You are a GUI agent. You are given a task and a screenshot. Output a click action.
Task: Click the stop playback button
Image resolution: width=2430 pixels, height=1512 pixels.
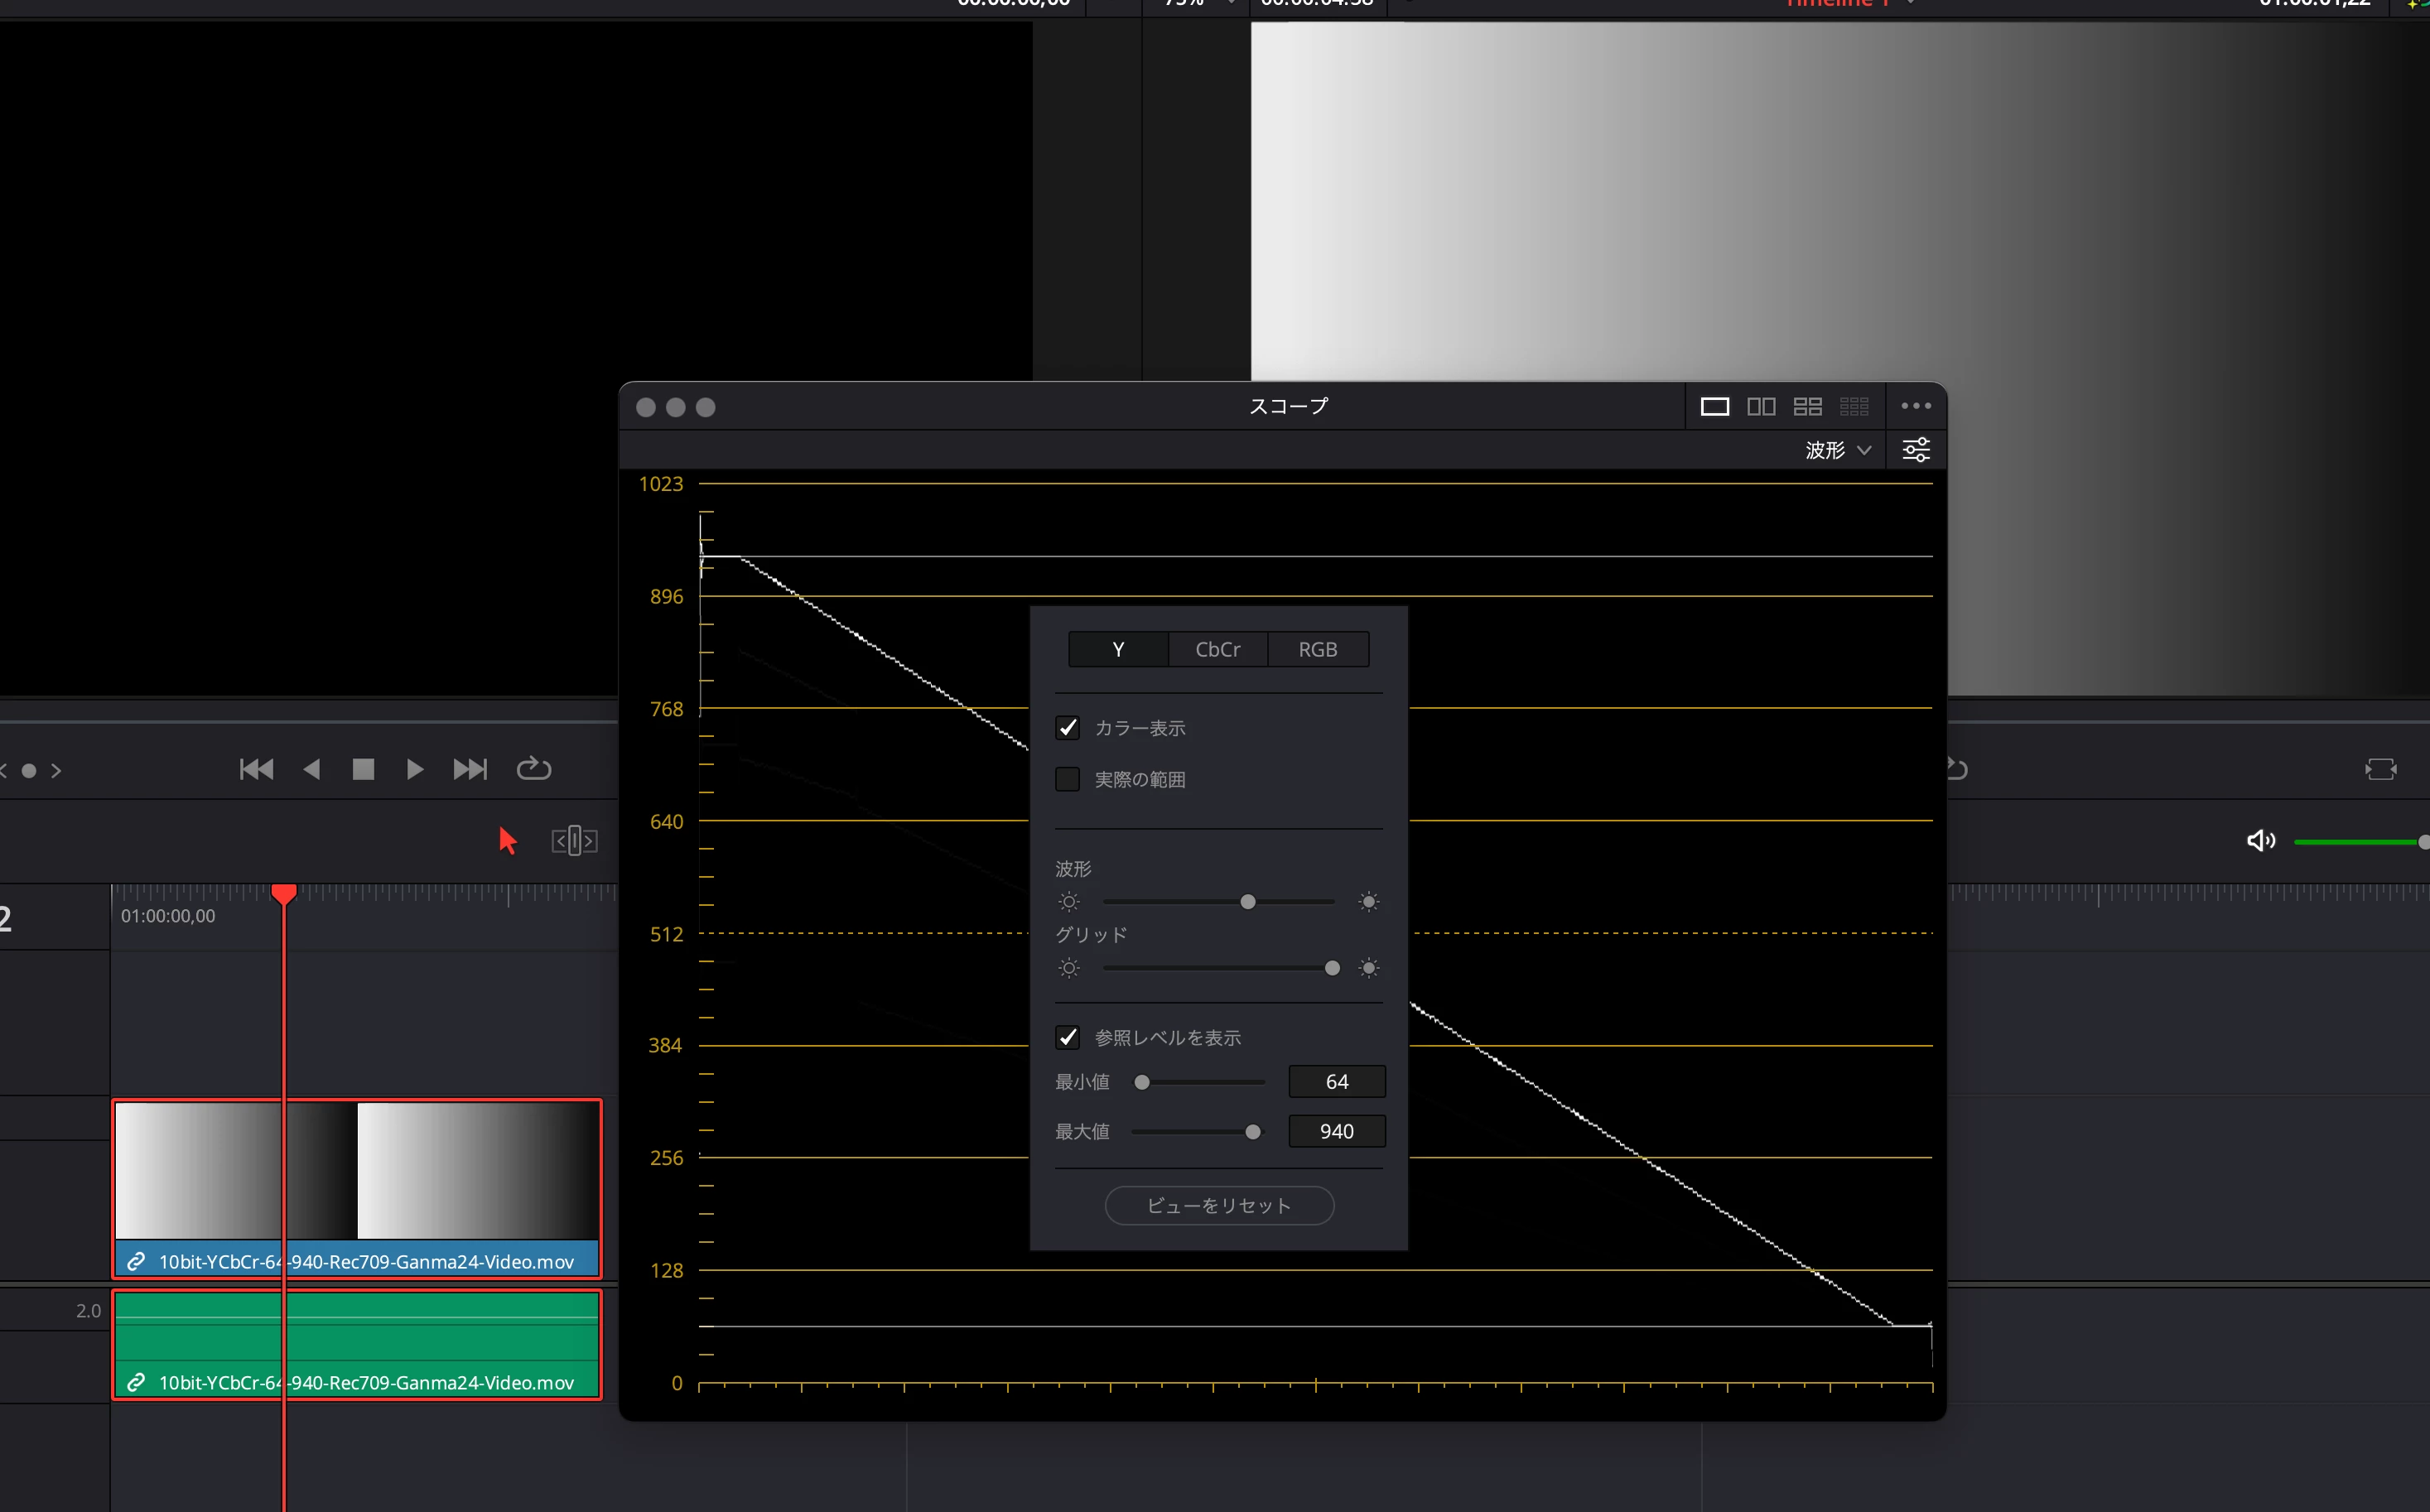pyautogui.click(x=363, y=769)
